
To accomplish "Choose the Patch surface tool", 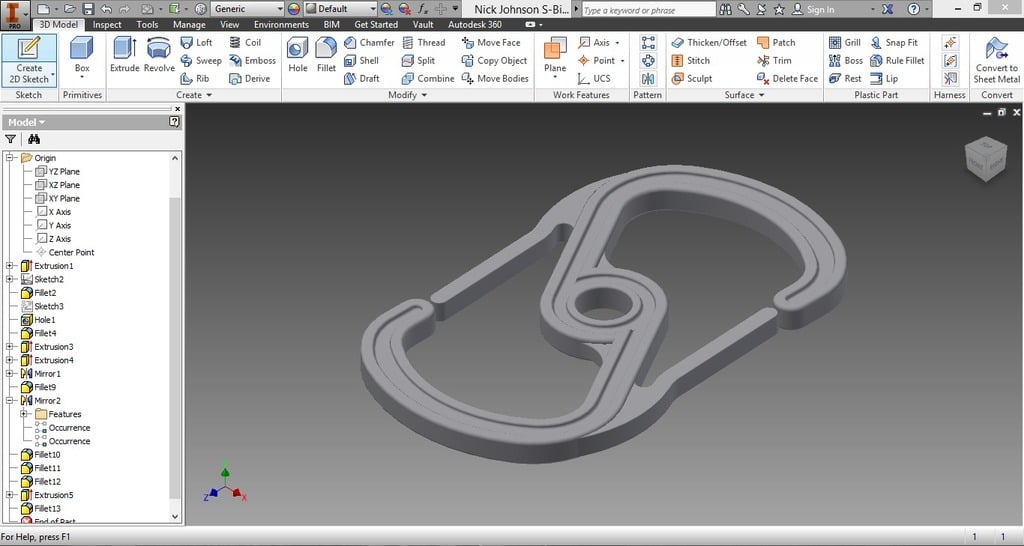I will pos(776,42).
